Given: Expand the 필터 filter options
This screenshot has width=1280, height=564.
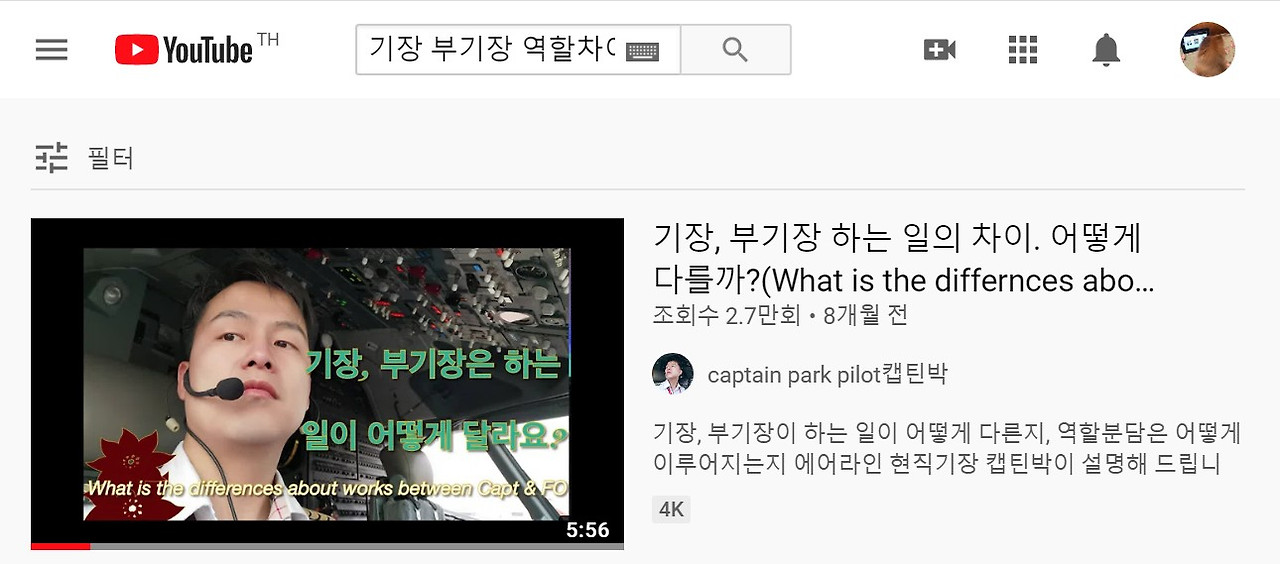Looking at the screenshot, I should 110,158.
